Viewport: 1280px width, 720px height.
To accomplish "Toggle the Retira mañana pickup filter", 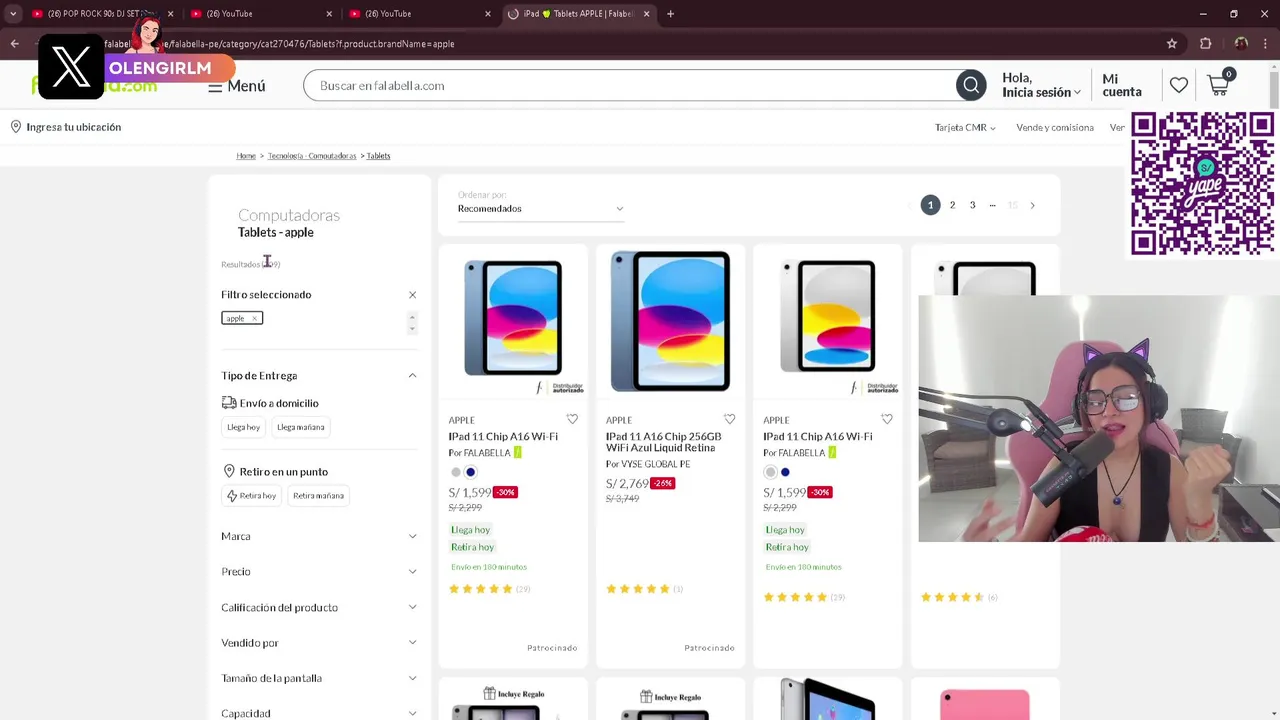I will point(318,496).
